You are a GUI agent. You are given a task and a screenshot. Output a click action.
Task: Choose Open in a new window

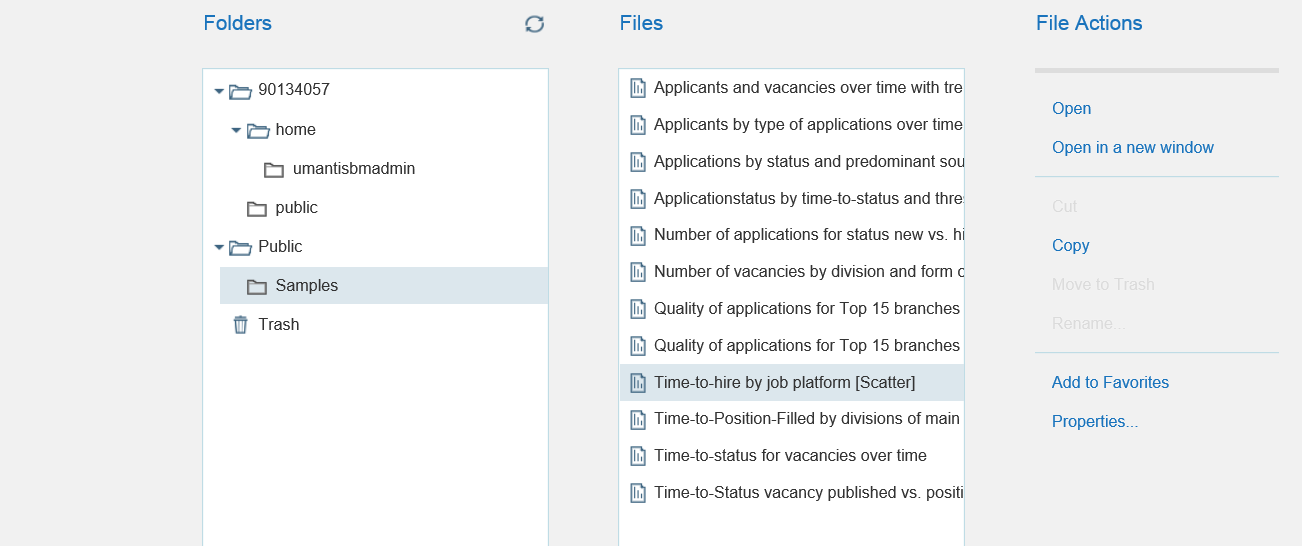[x=1132, y=148]
